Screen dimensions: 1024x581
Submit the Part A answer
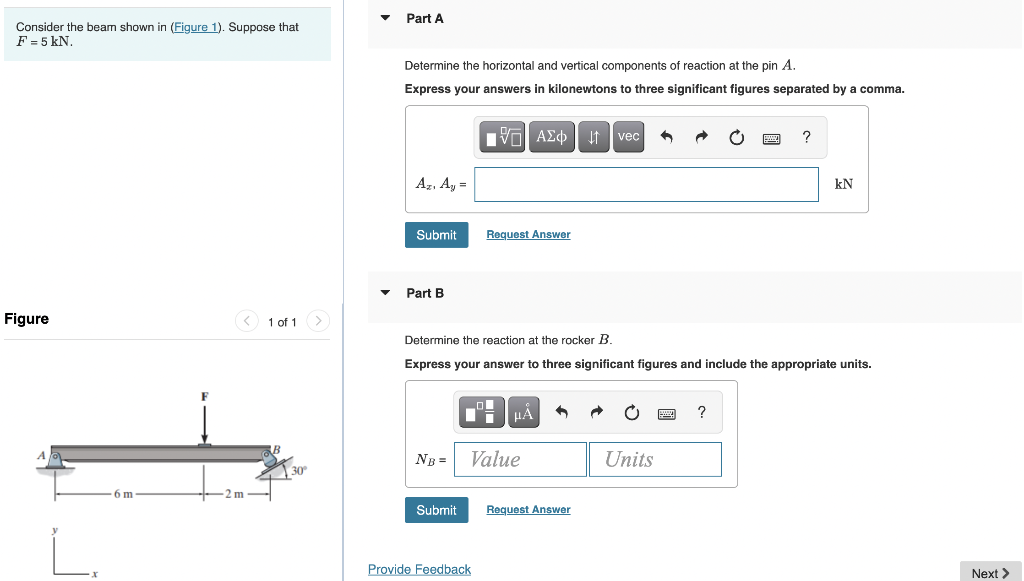tap(436, 234)
